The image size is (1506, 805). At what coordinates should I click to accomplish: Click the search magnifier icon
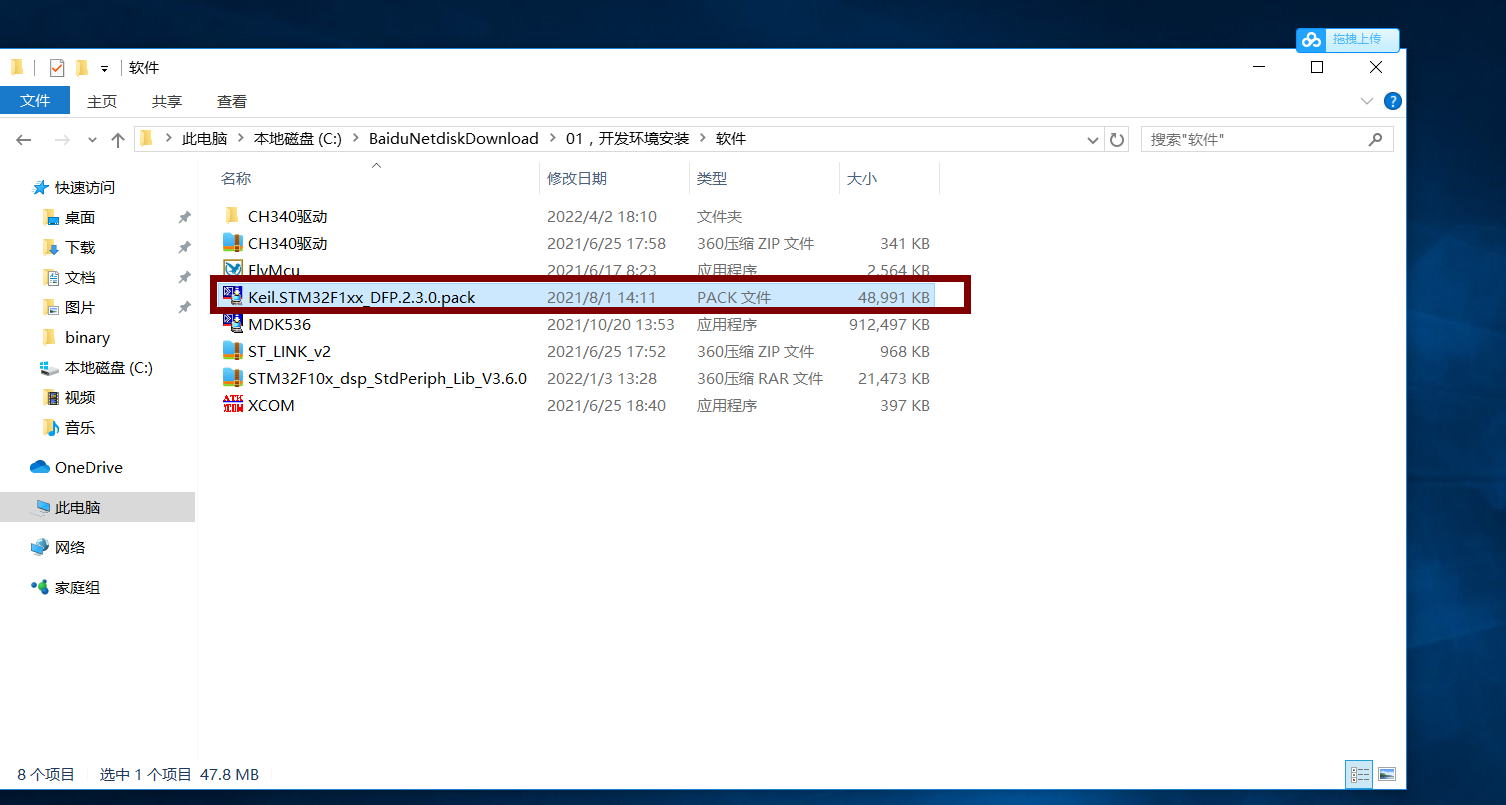tap(1377, 139)
